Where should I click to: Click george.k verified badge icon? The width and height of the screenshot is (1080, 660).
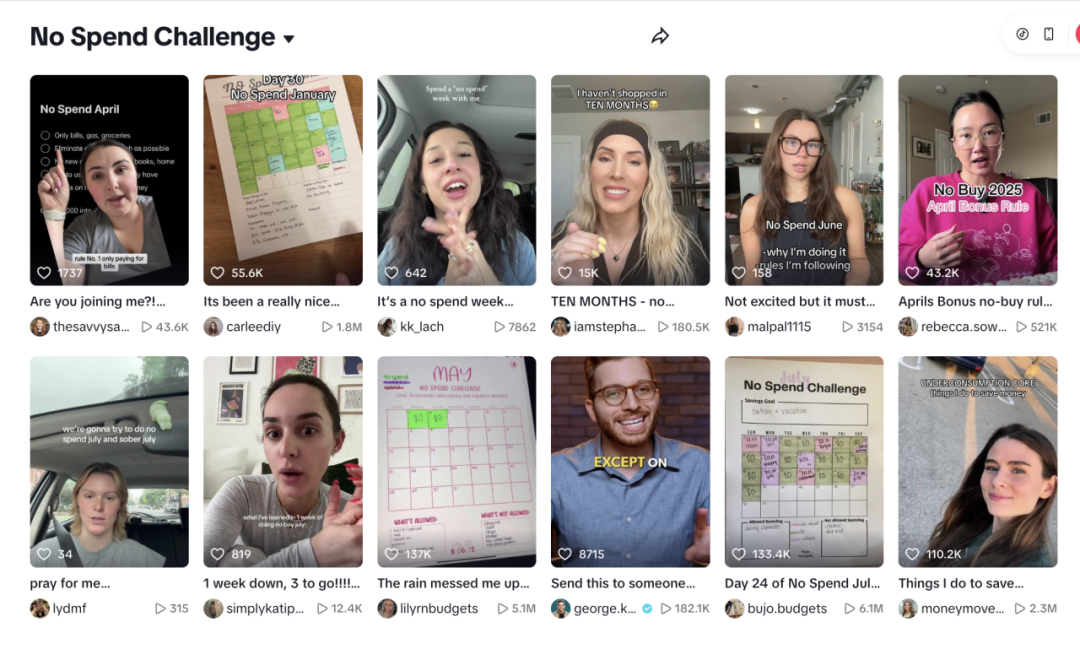coord(647,608)
